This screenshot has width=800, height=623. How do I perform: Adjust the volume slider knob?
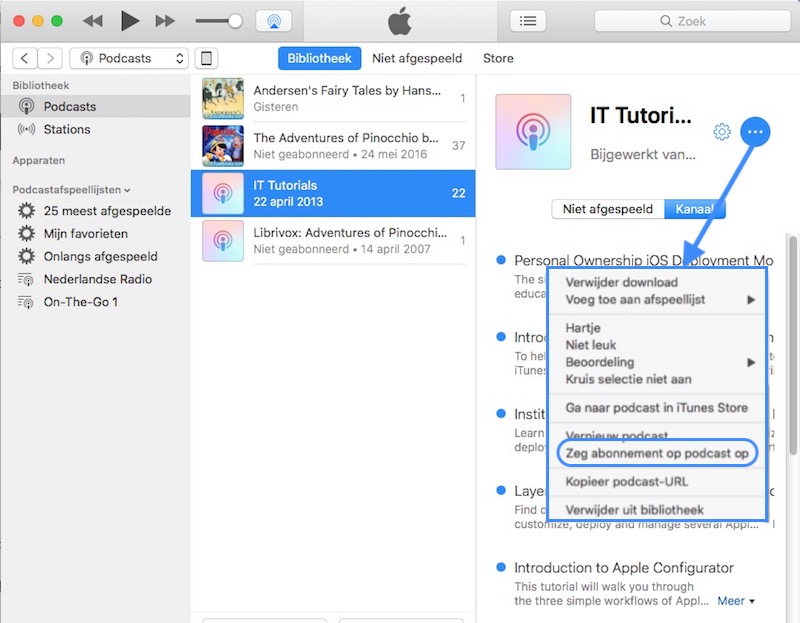(235, 21)
